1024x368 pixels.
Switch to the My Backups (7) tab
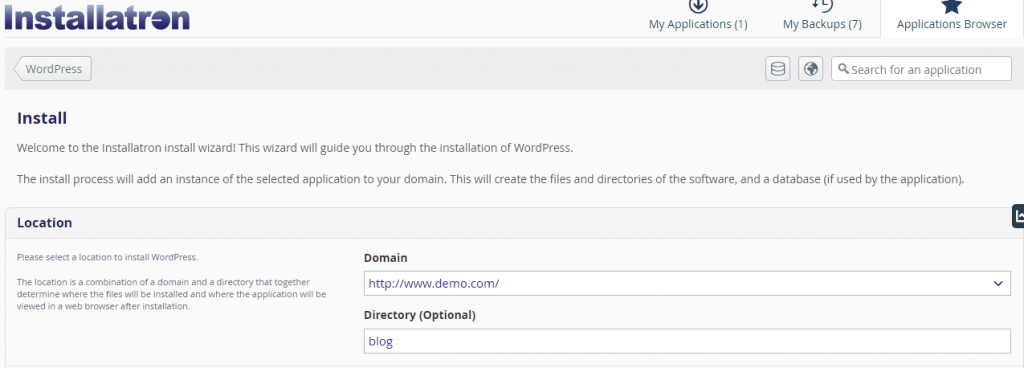pos(822,24)
